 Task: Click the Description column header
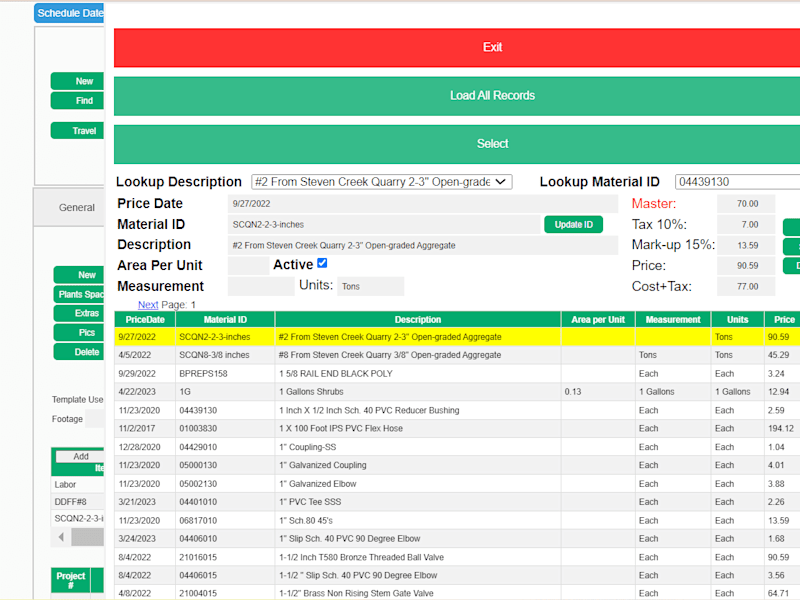[418, 319]
